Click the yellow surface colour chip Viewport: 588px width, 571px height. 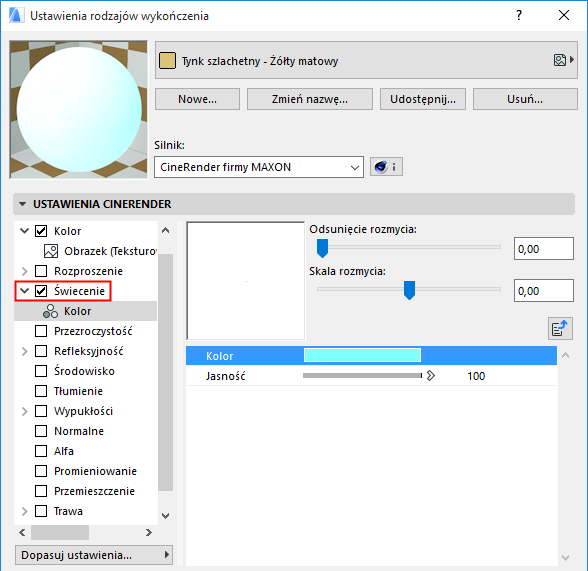[x=167, y=61]
